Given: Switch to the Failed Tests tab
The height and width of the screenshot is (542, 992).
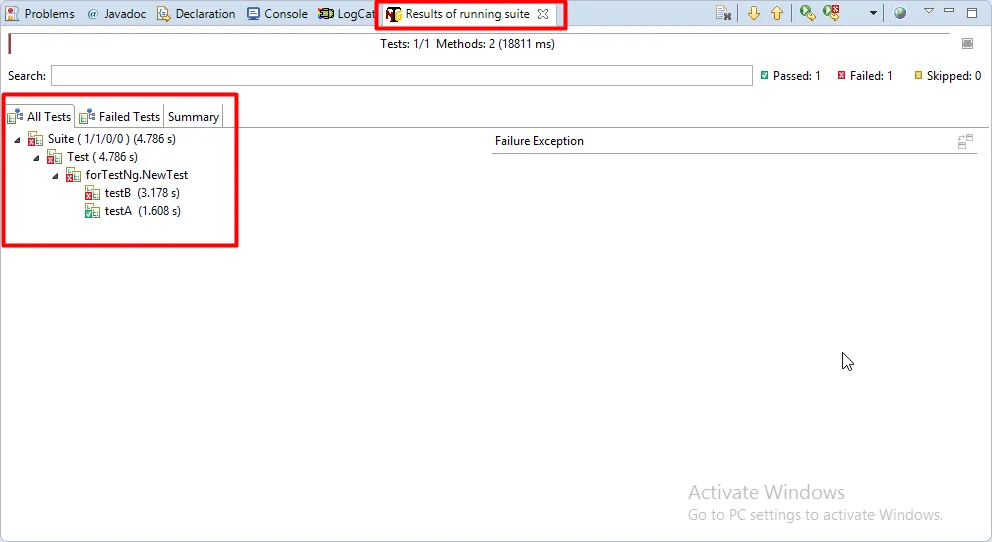Looking at the screenshot, I should (120, 116).
